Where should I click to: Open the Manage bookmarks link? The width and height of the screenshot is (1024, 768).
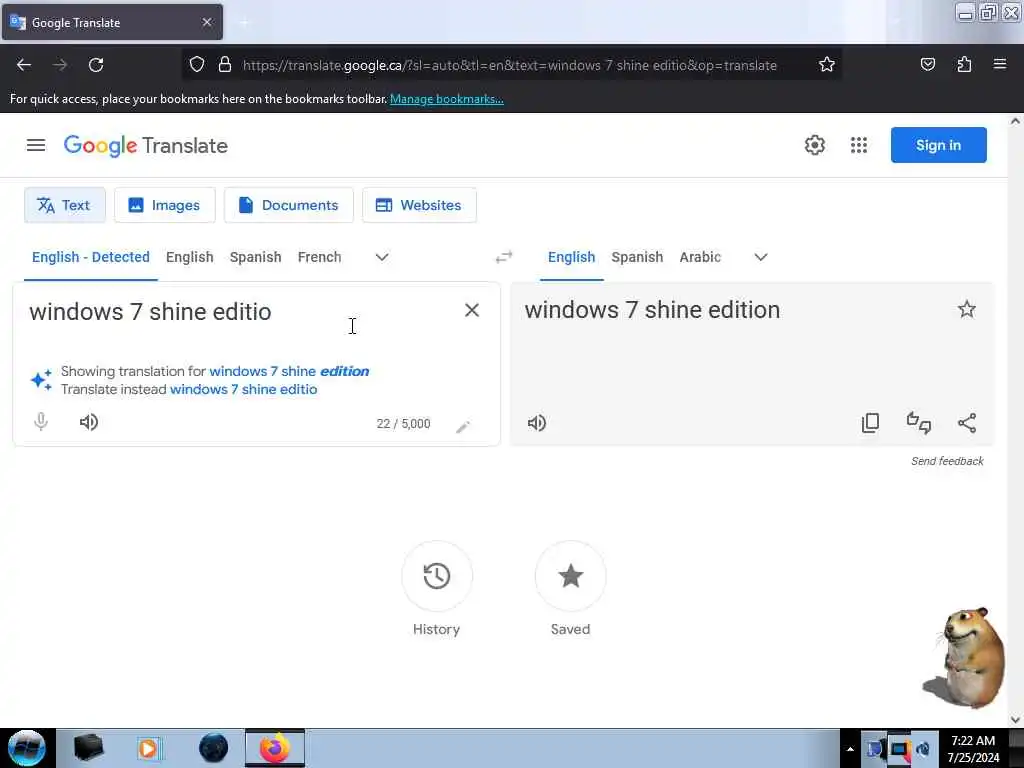click(447, 99)
